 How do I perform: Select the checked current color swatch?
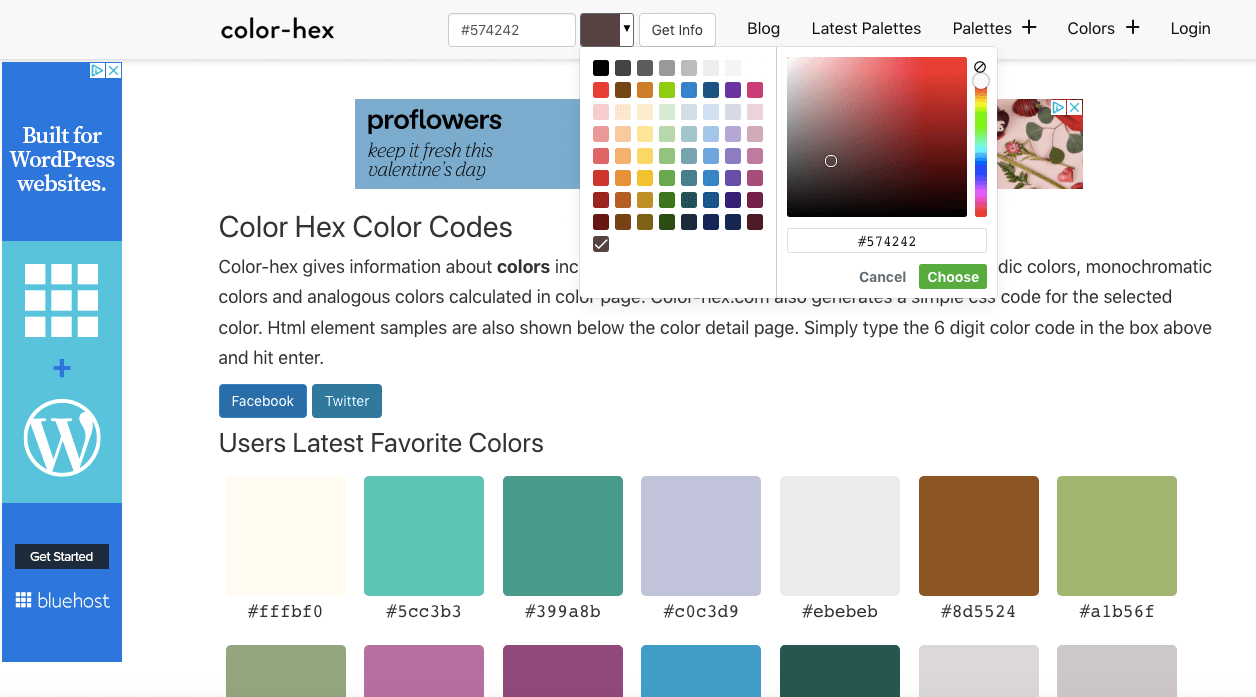[601, 244]
